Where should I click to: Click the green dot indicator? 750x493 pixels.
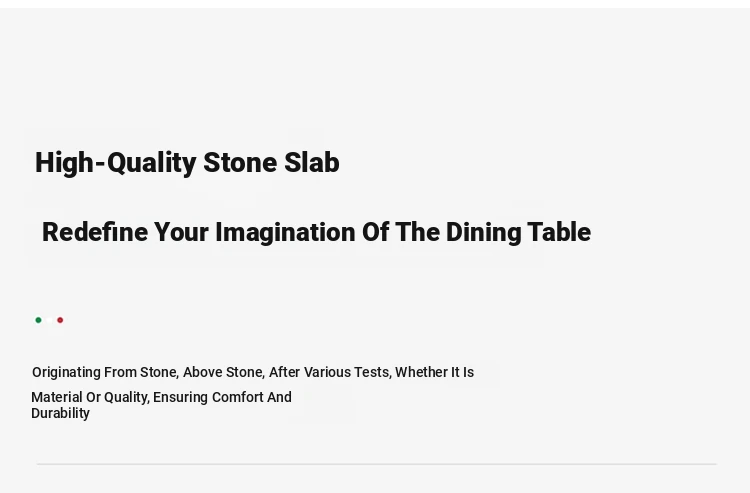(x=38, y=320)
